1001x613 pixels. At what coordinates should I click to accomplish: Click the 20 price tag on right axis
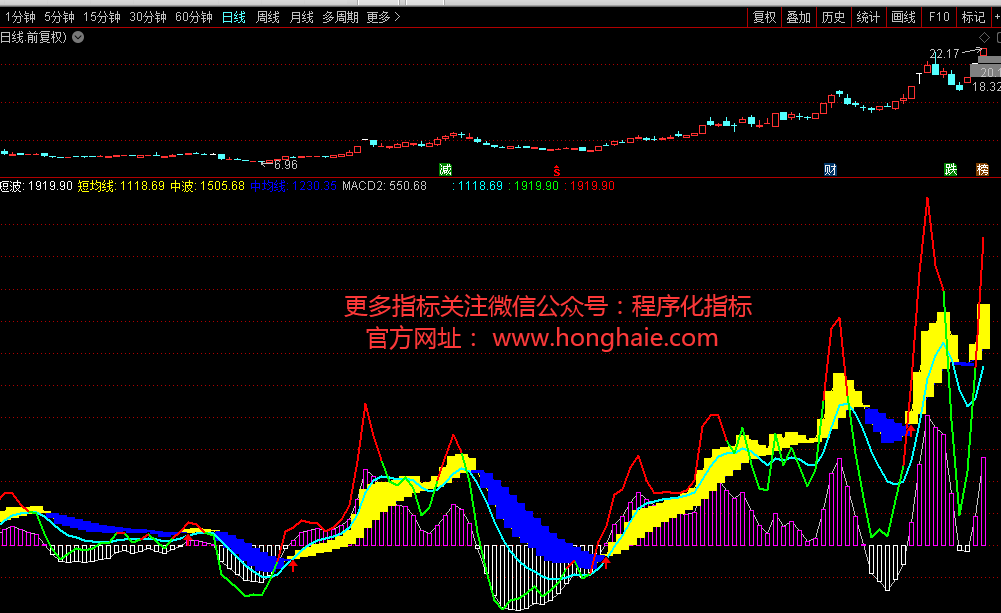click(x=988, y=73)
